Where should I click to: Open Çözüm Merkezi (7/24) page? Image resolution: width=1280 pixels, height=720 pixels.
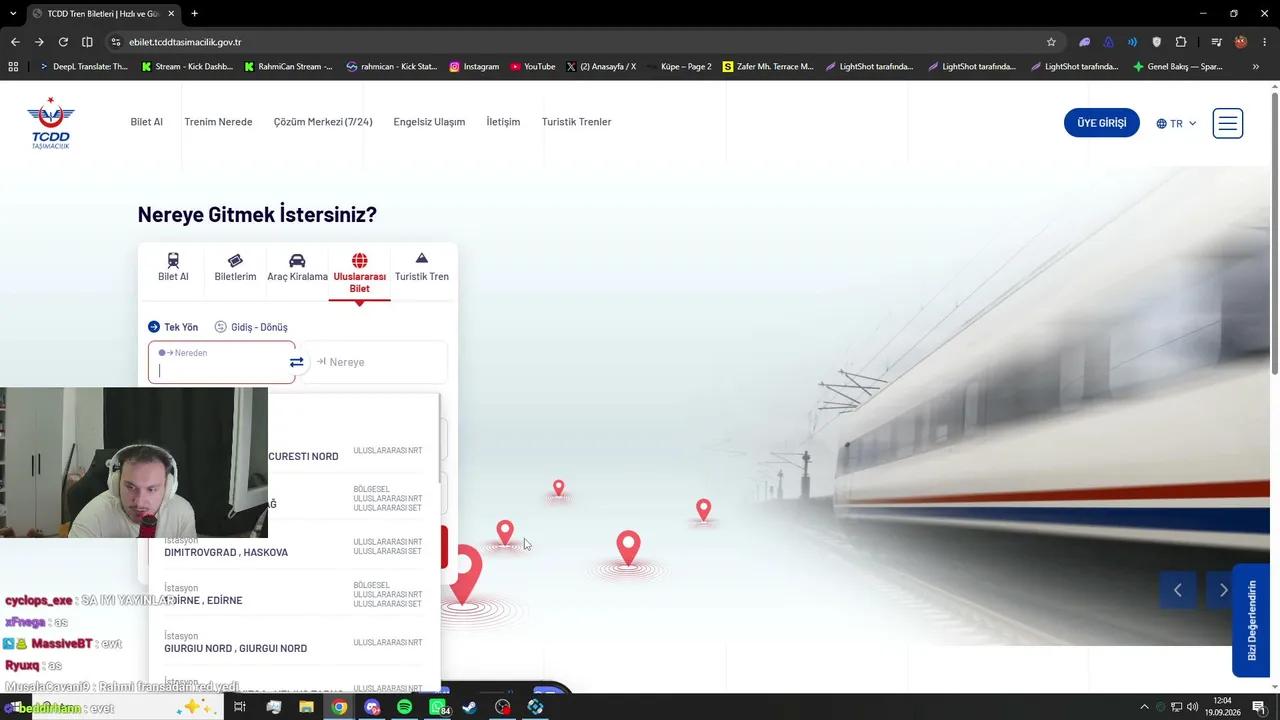coord(323,122)
